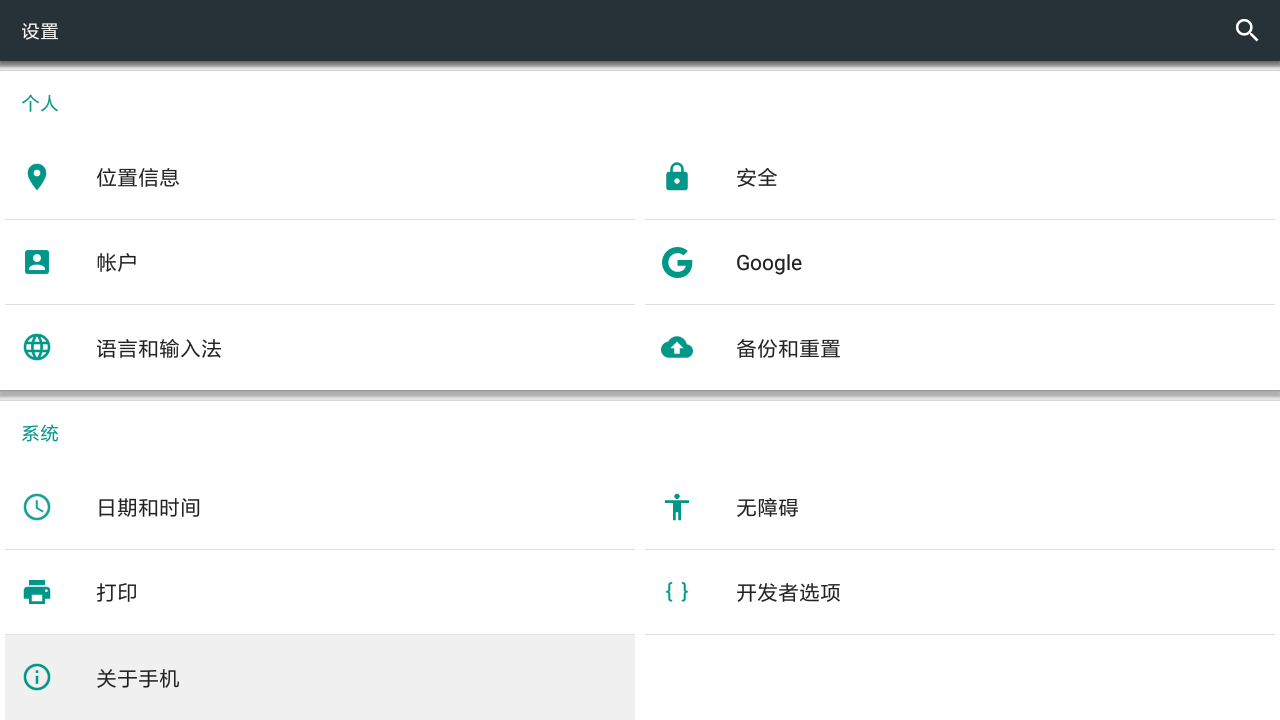
Task: Open 位置信息 settings
Action: point(320,177)
